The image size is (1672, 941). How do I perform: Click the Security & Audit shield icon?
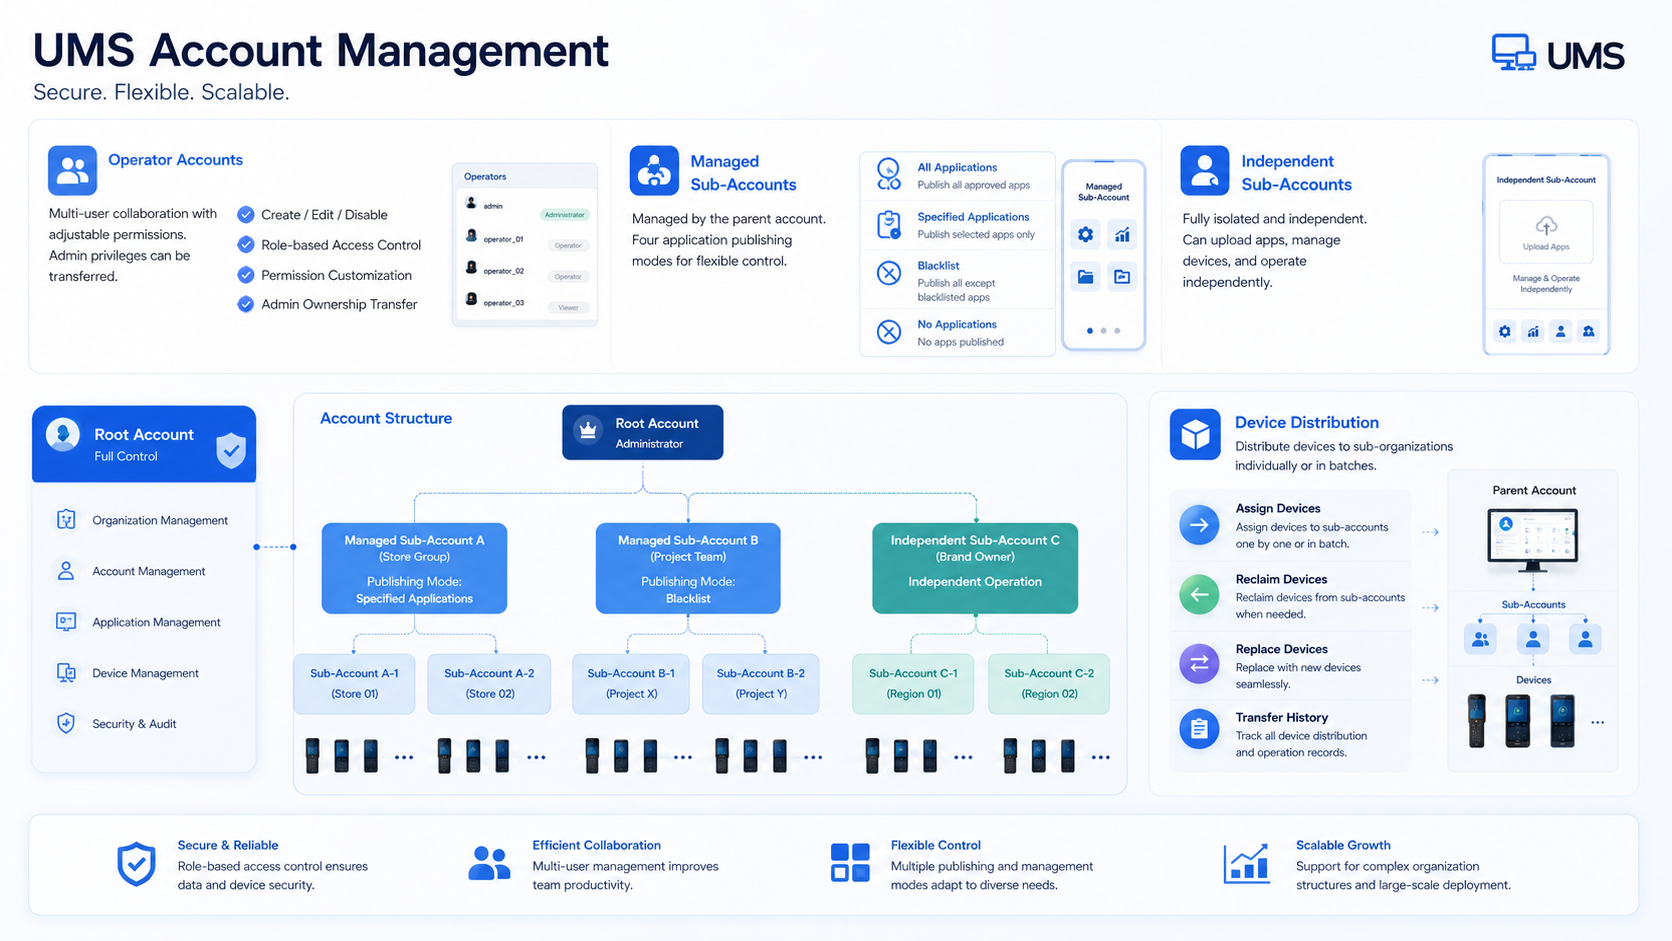coord(66,723)
